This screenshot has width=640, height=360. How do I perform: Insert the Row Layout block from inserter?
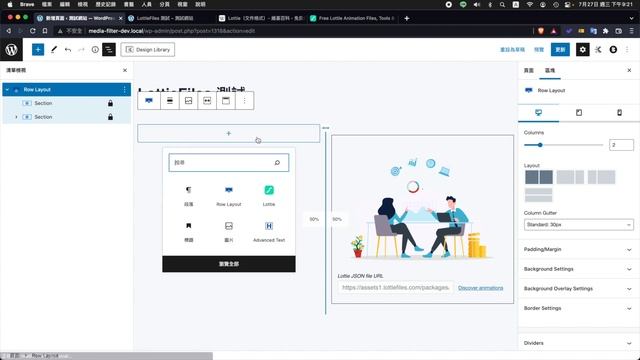[229, 196]
